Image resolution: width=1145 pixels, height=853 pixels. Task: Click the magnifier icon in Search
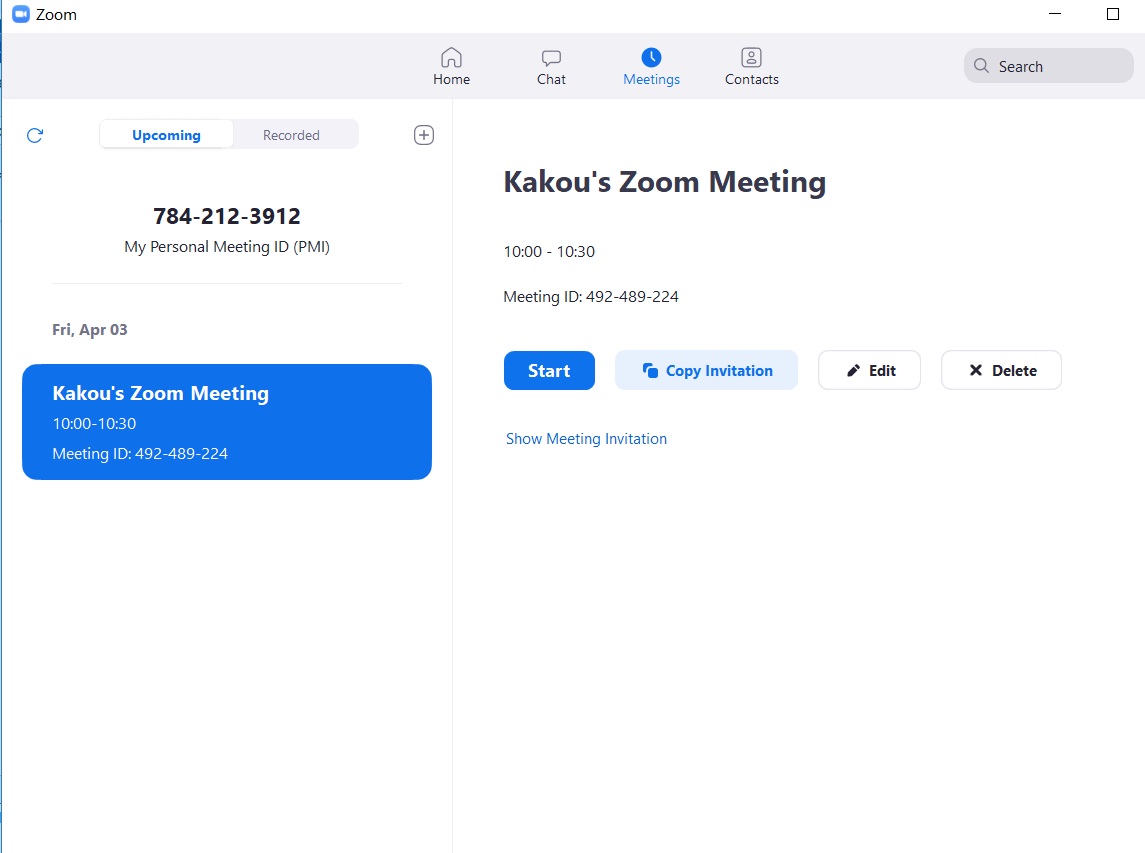(981, 66)
